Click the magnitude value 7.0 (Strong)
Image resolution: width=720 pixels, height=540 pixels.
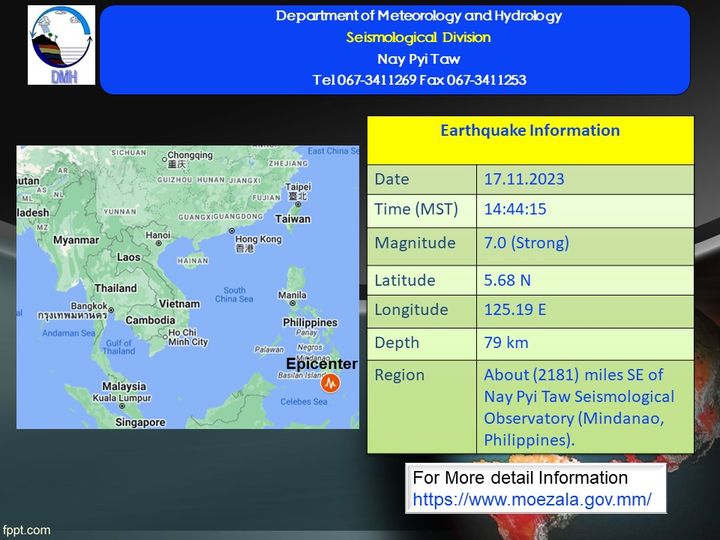click(526, 243)
